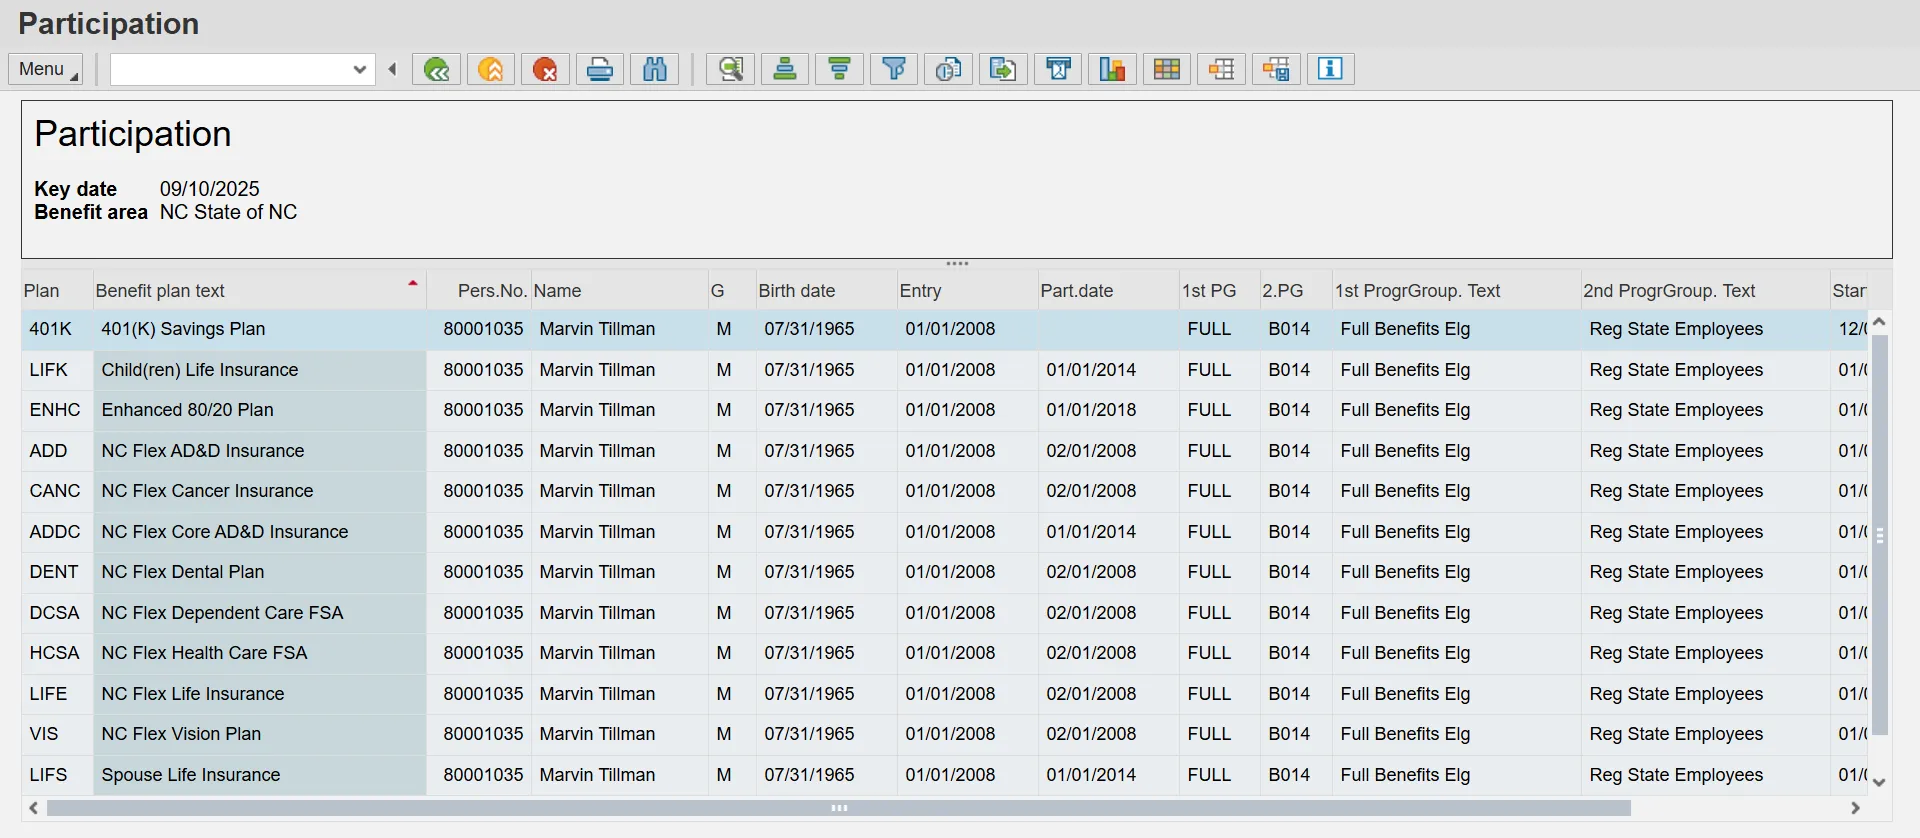Click the orange Exit icon
This screenshot has height=838, width=1920.
coord(491,69)
